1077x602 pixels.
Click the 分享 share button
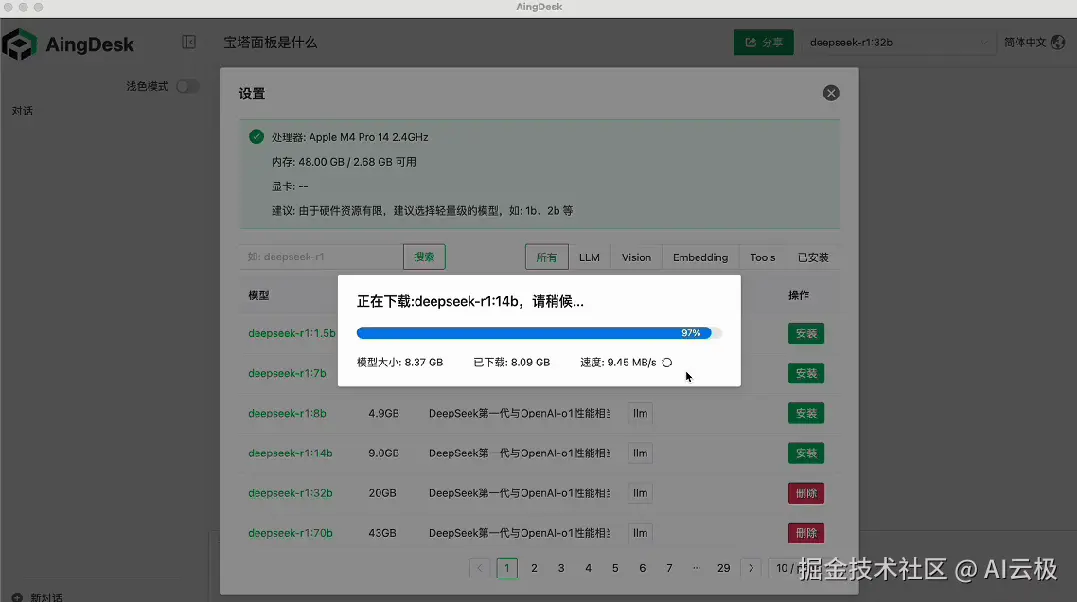(764, 42)
